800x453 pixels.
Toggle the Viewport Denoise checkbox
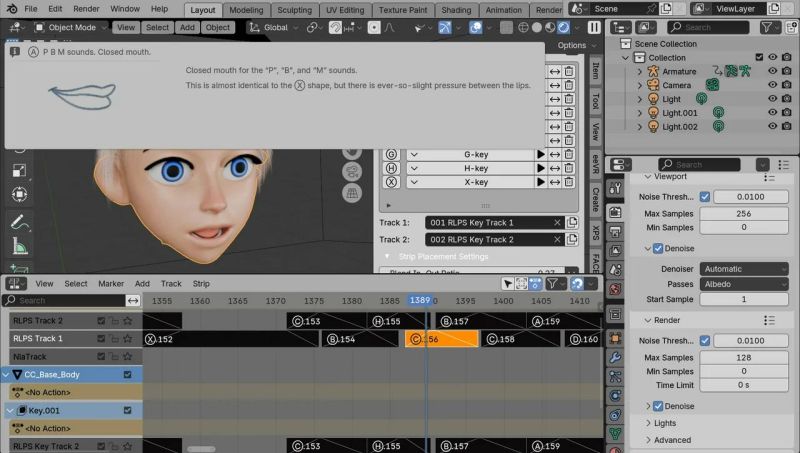[x=658, y=248]
